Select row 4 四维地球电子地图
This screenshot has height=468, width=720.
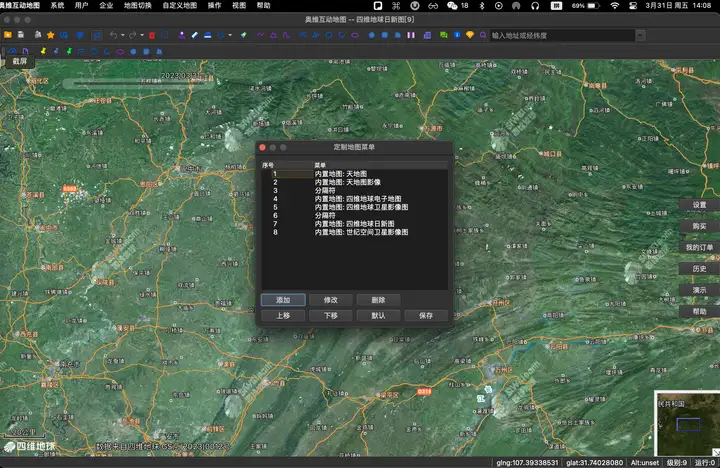click(x=354, y=199)
